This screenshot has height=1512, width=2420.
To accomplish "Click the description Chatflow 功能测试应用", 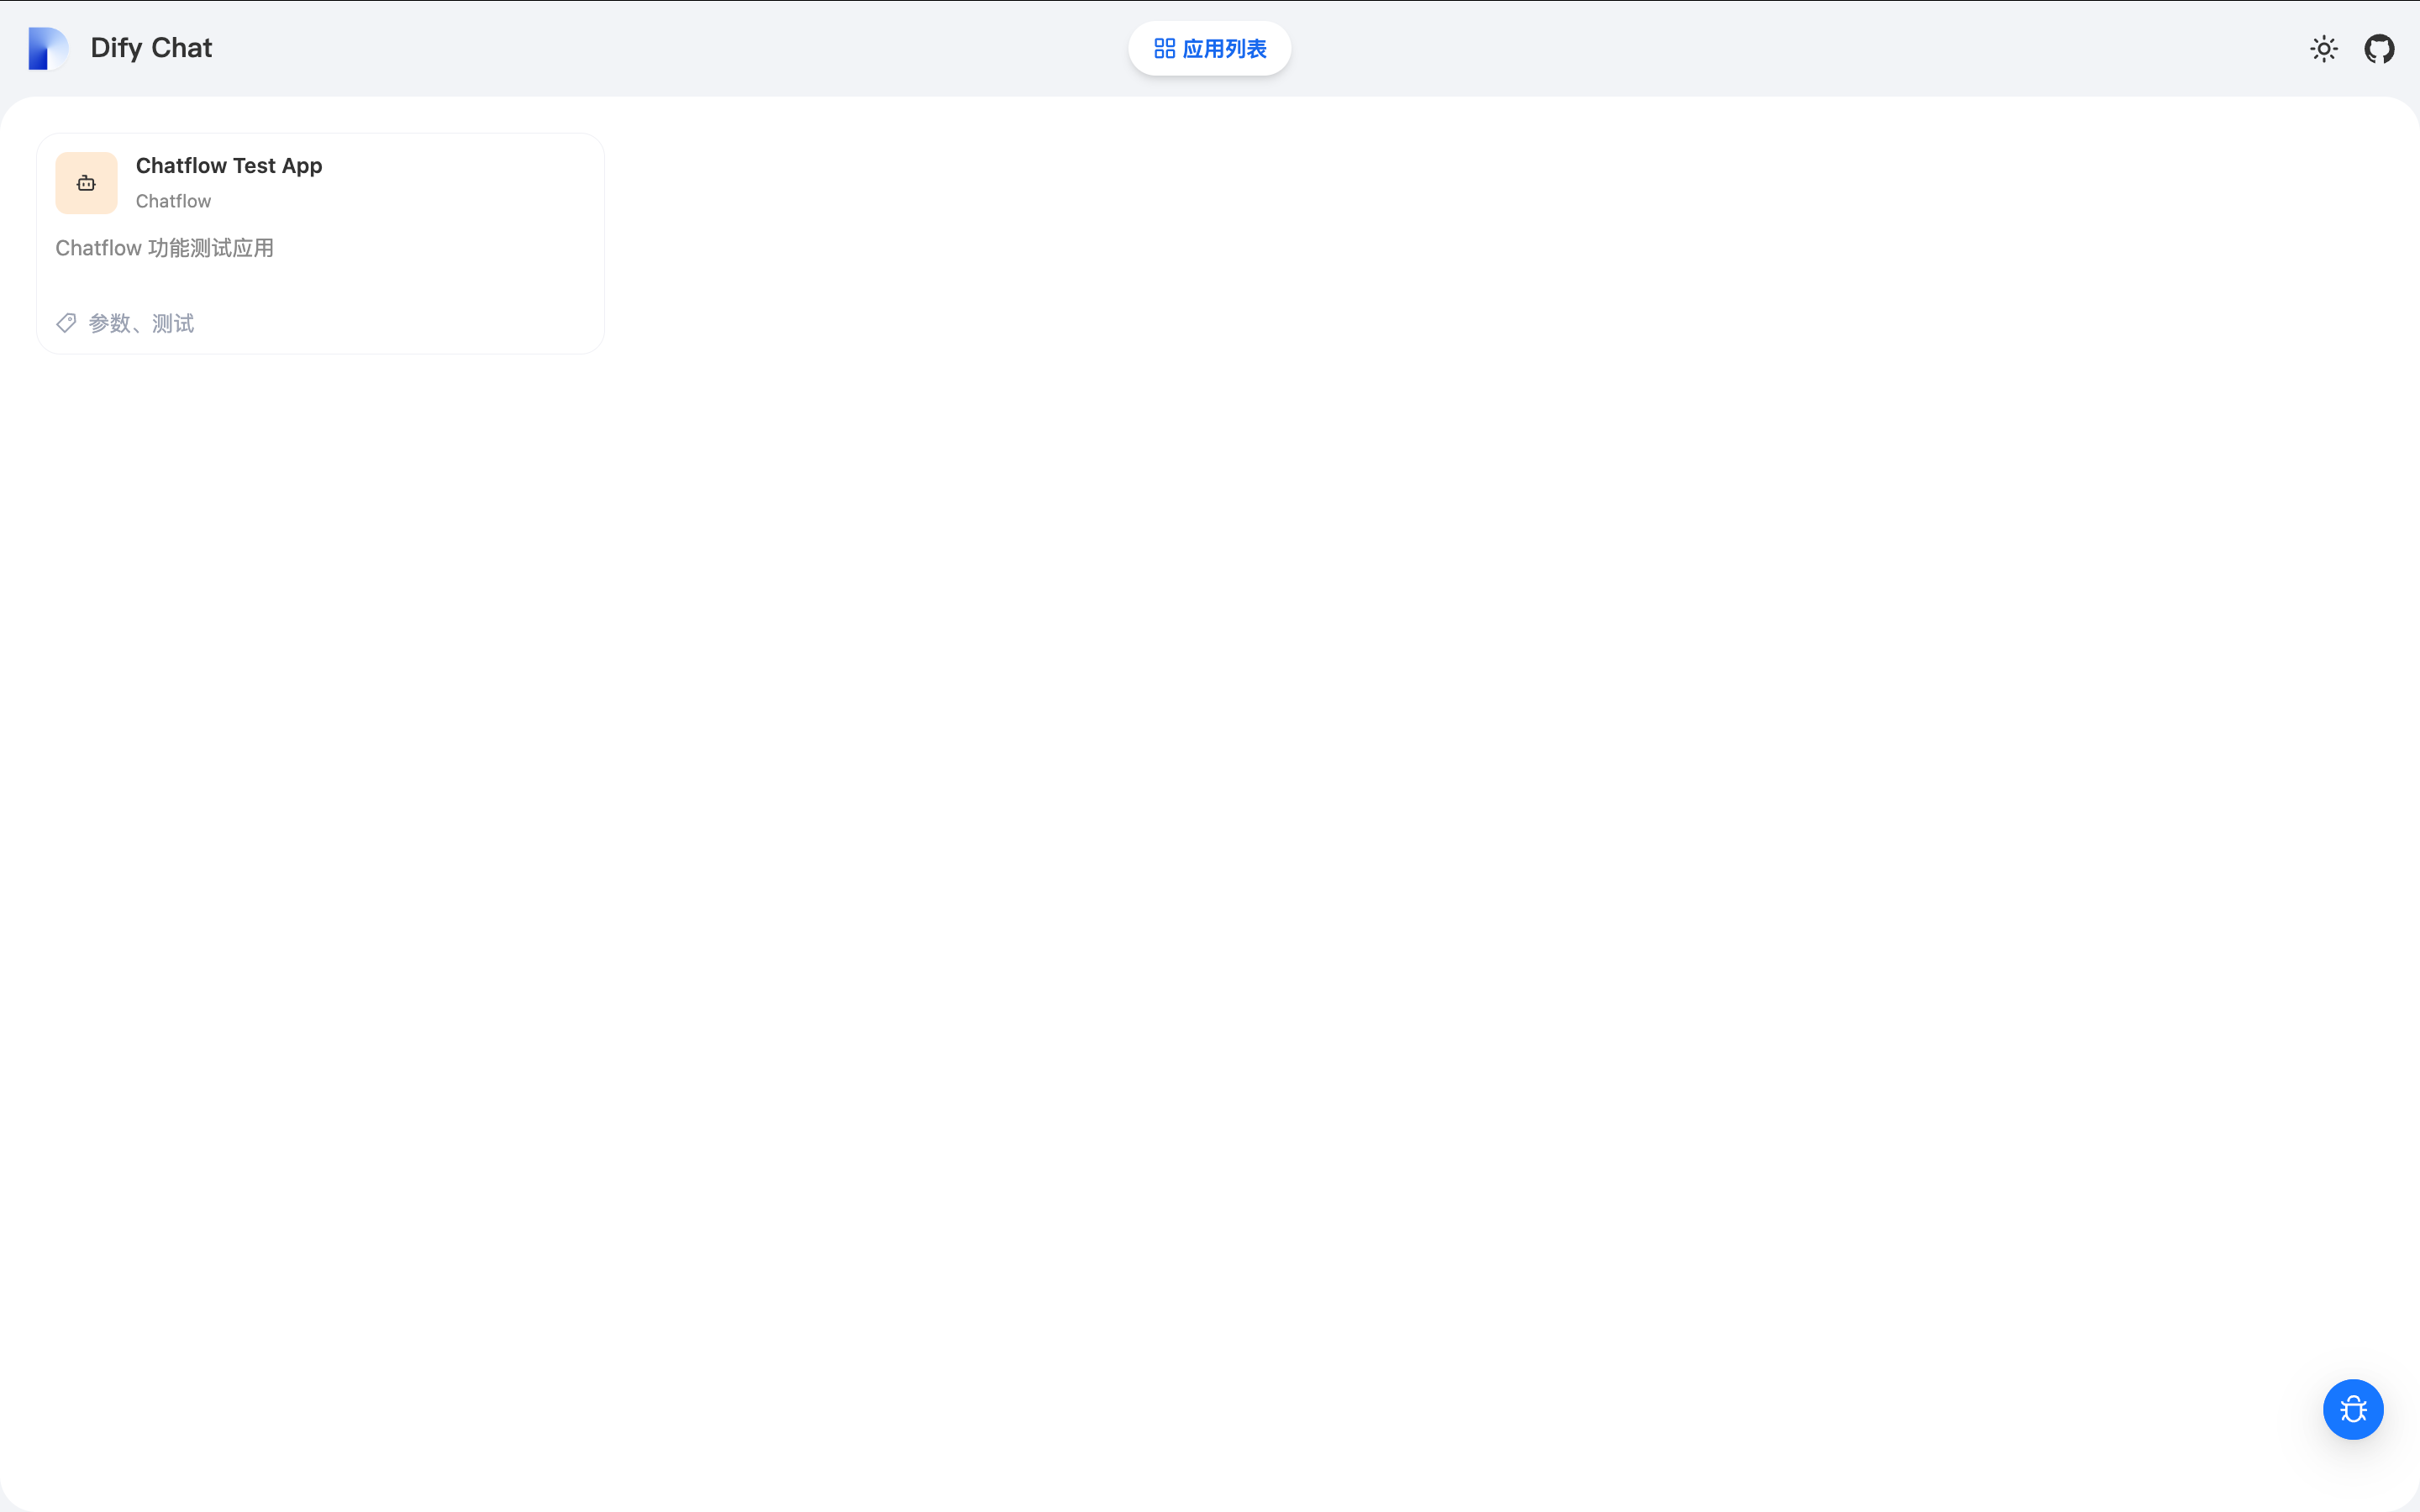I will [164, 248].
